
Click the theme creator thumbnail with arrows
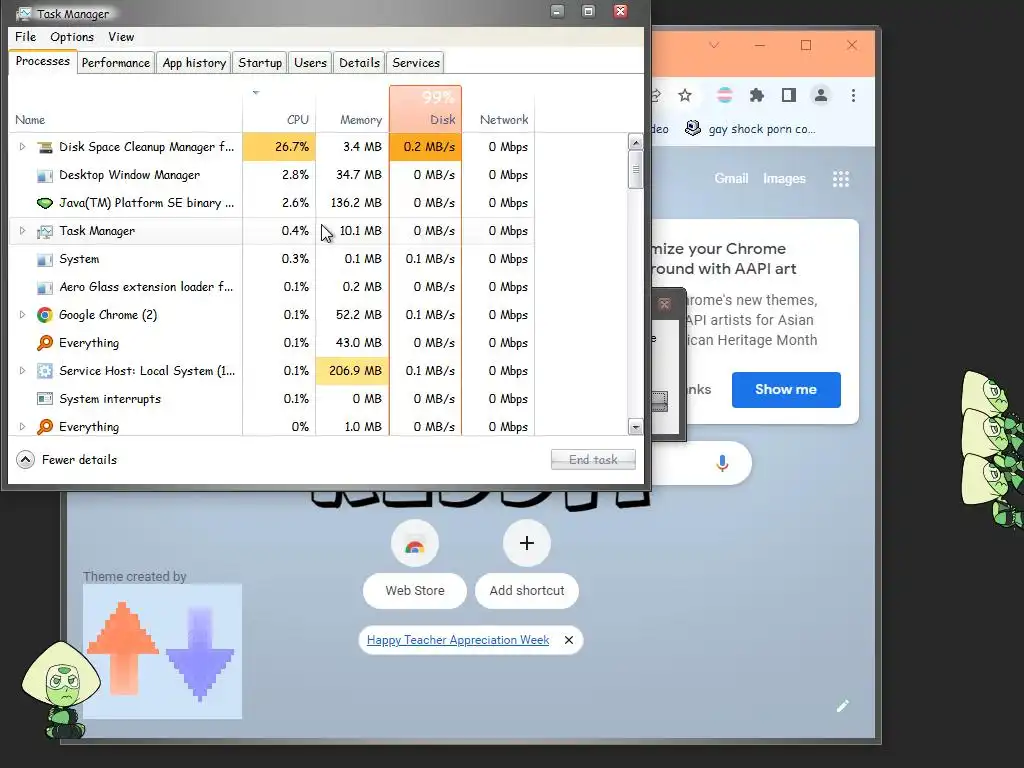(x=162, y=651)
